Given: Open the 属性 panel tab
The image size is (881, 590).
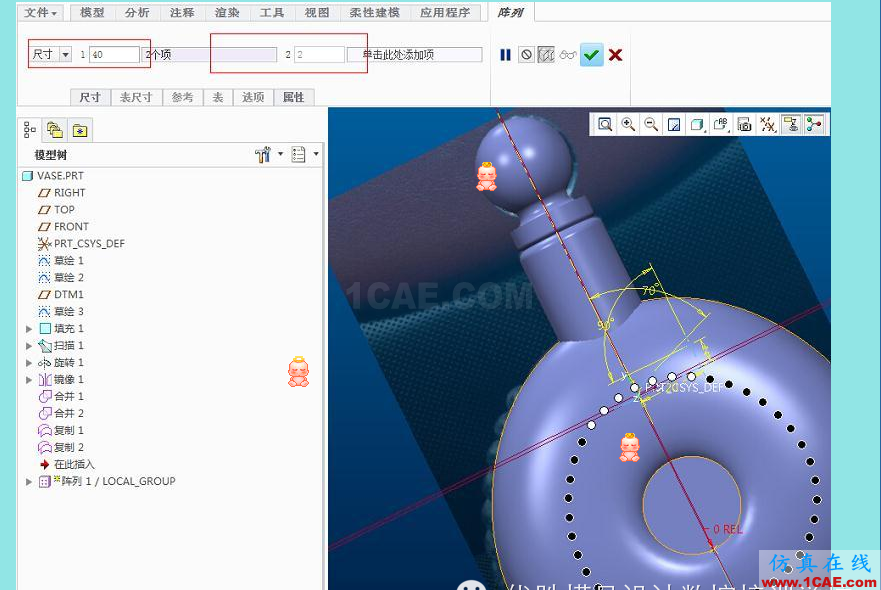Looking at the screenshot, I should coord(293,97).
